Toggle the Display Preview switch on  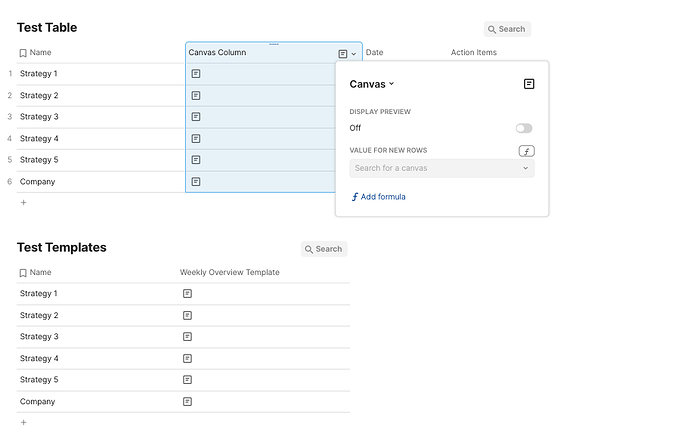(x=524, y=128)
